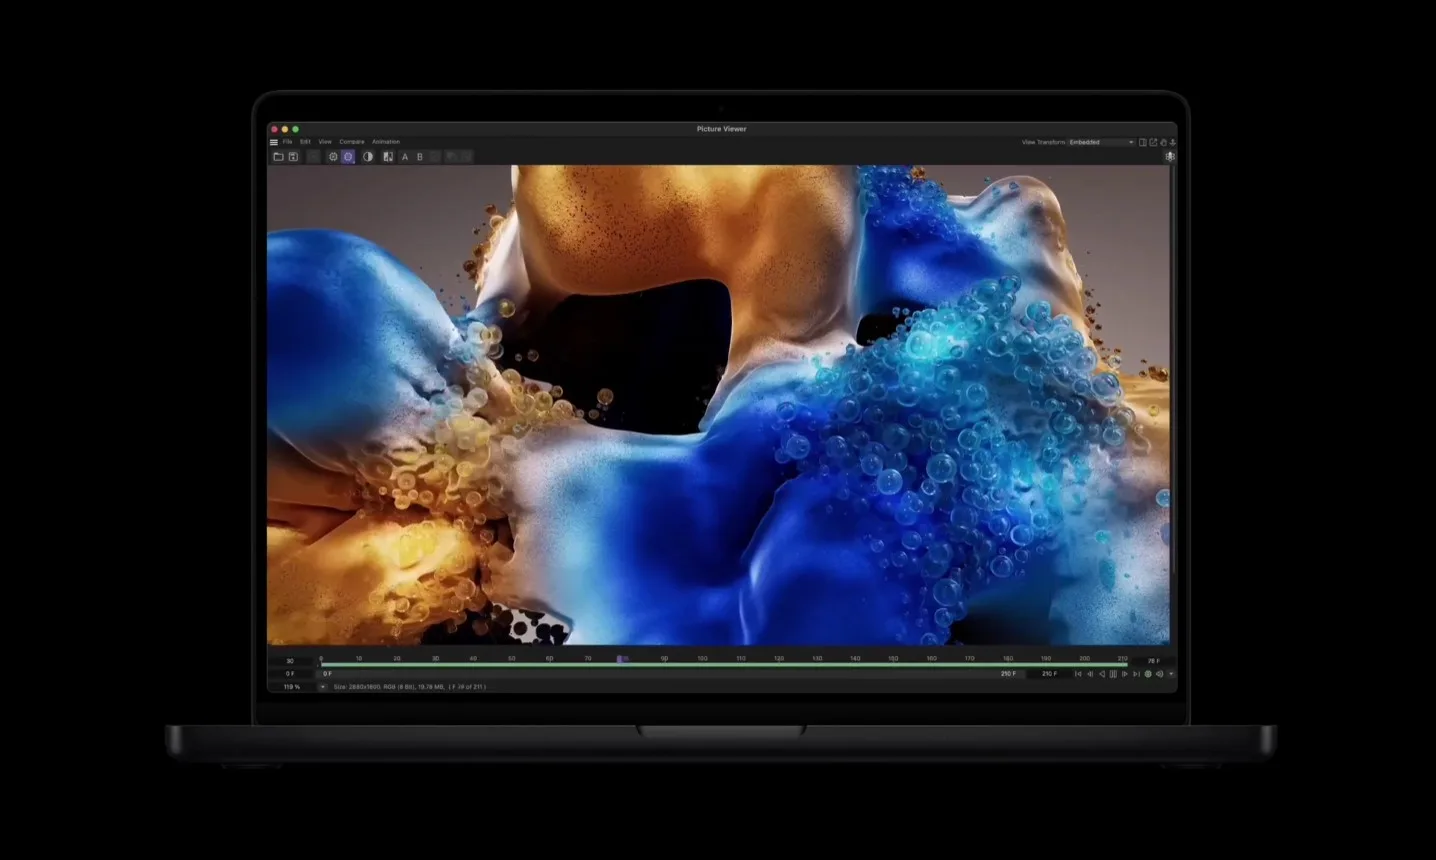Assign image A for comparison
Screen dimensions: 1436x860
405,156
